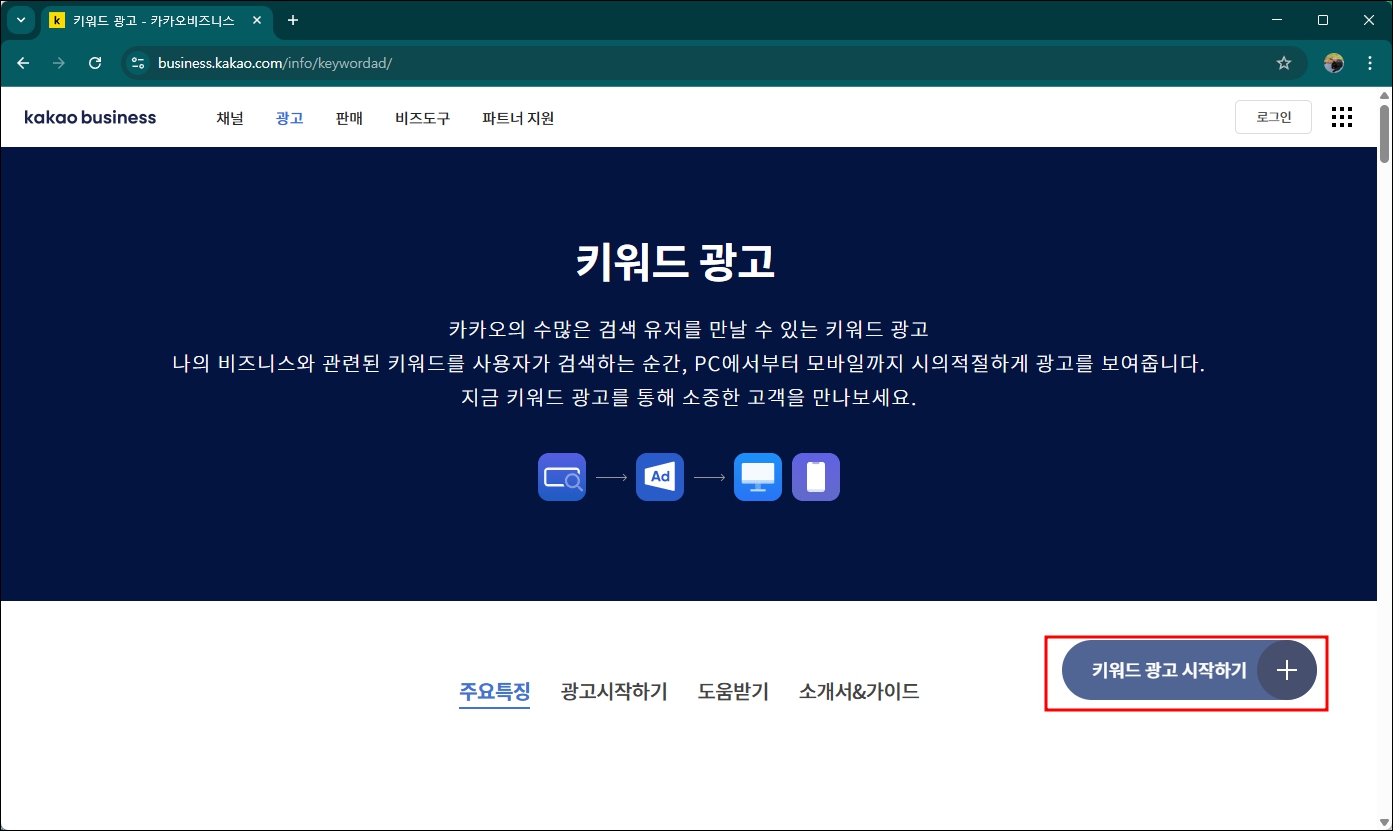The width and height of the screenshot is (1393, 831).
Task: Click the kakao business logo
Action: coord(89,117)
